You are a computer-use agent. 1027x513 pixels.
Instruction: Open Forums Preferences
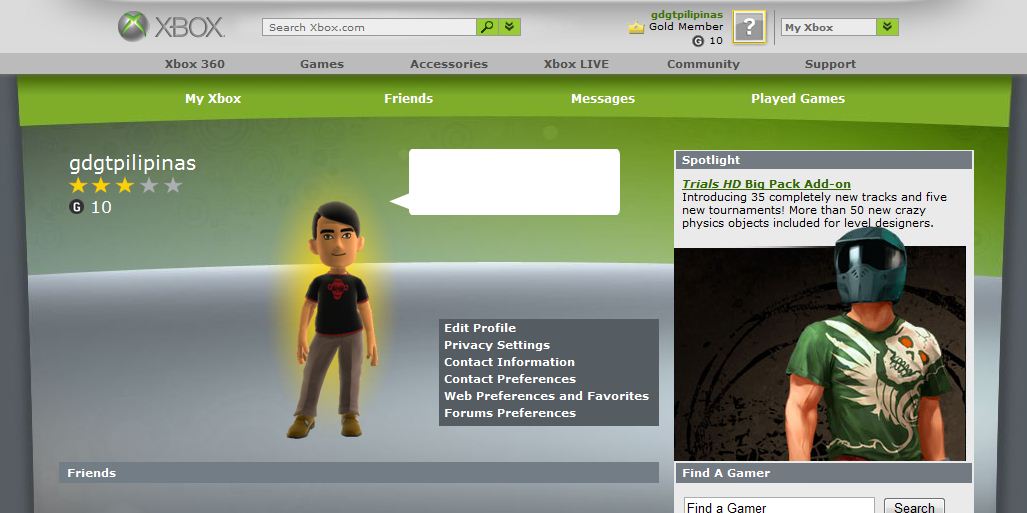tap(510, 413)
